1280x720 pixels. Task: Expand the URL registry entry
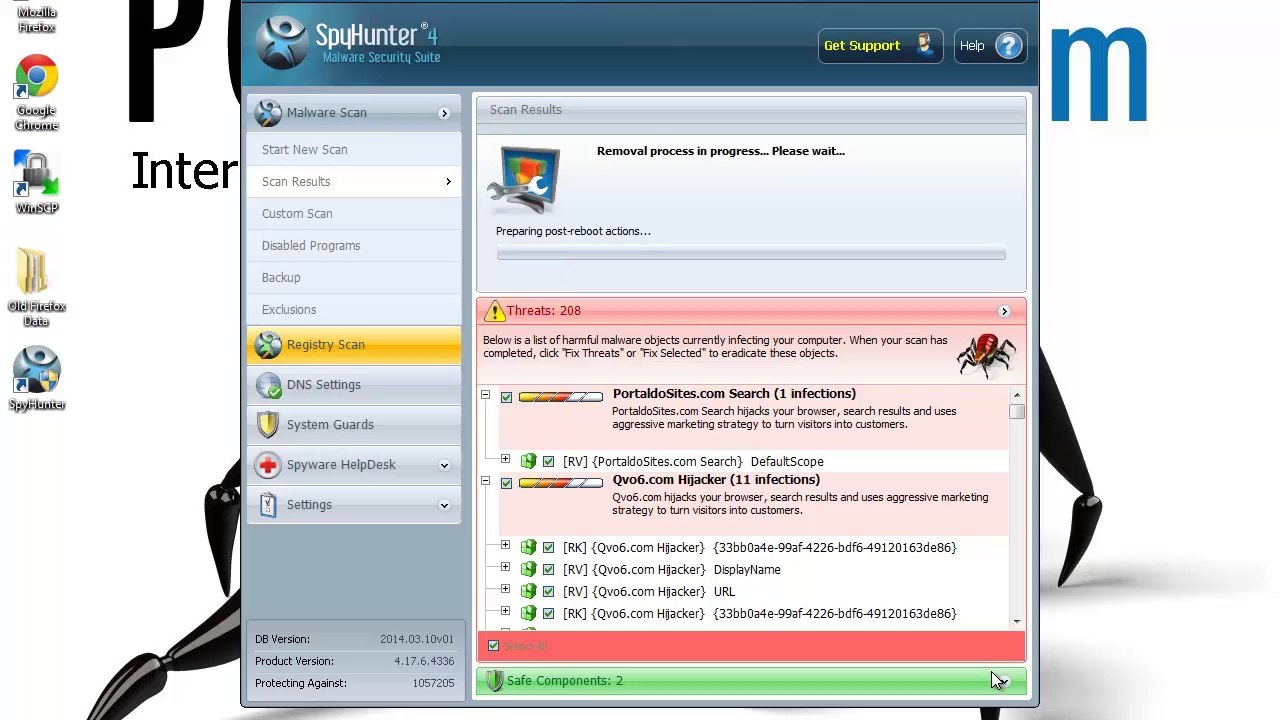(x=505, y=590)
